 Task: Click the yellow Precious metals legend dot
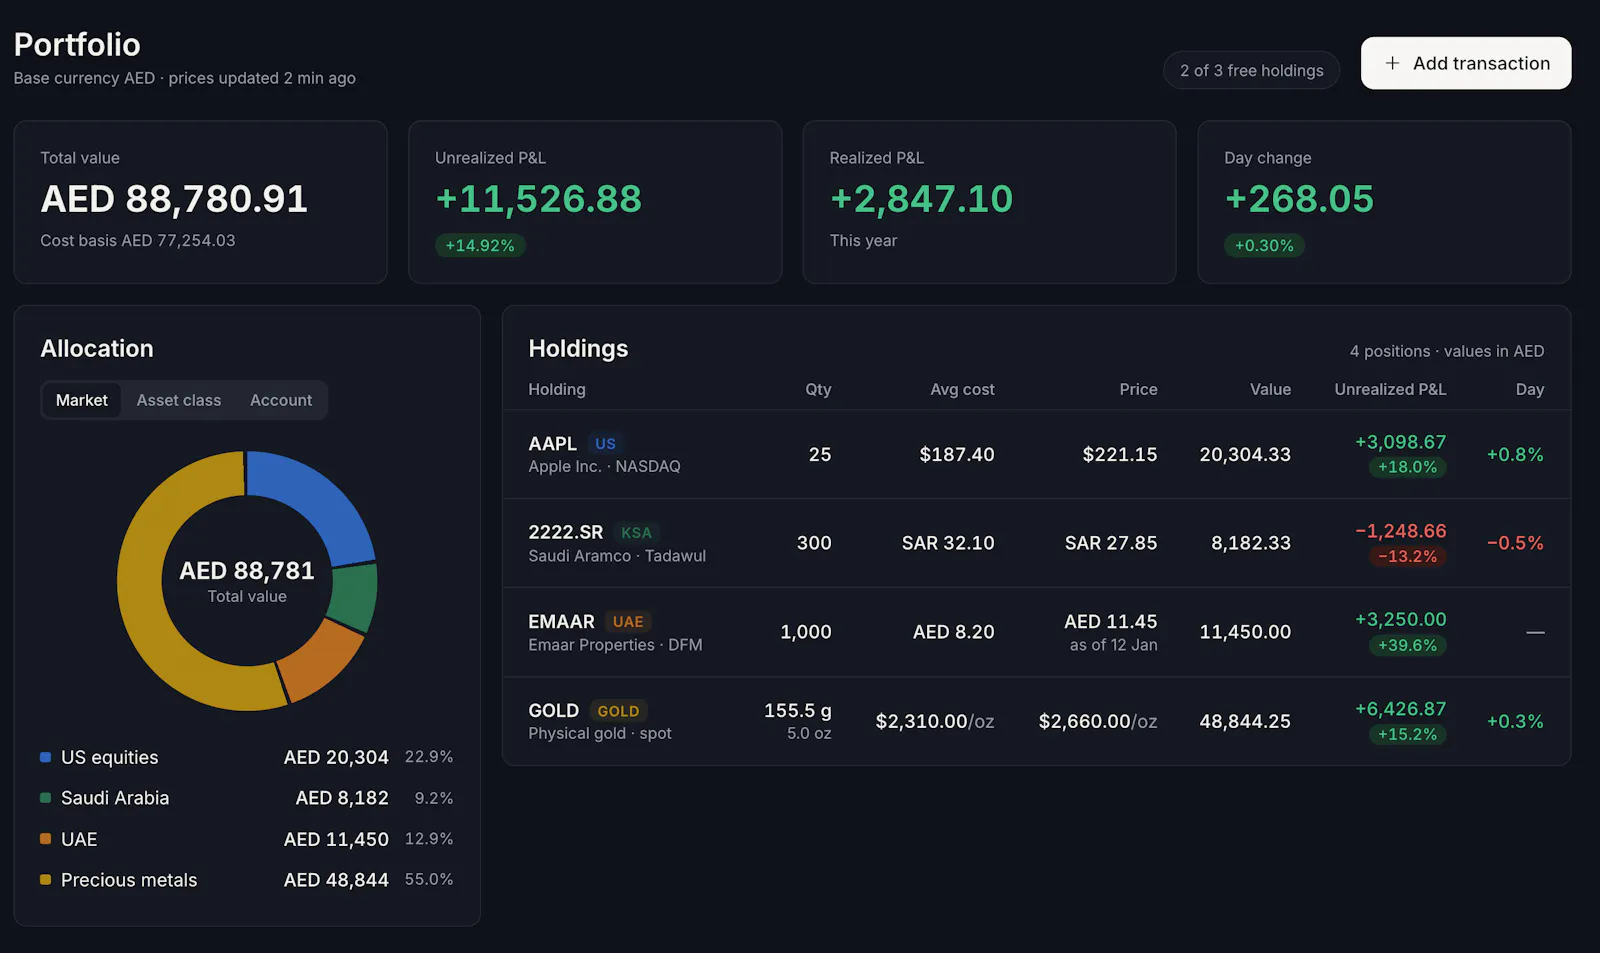pos(45,880)
